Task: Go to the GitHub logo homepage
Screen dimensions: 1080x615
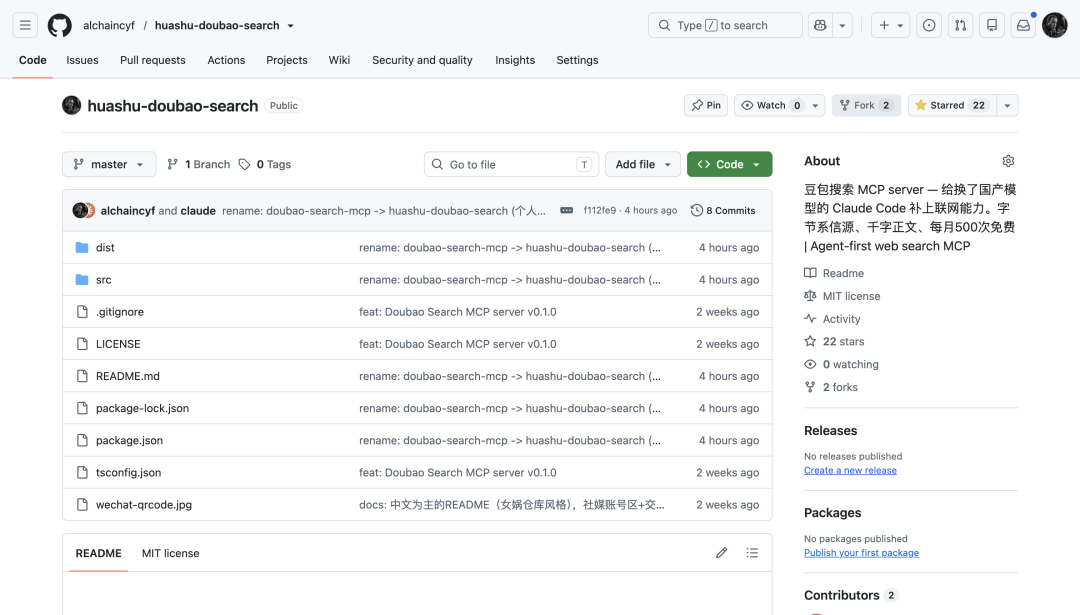Action: coord(59,25)
